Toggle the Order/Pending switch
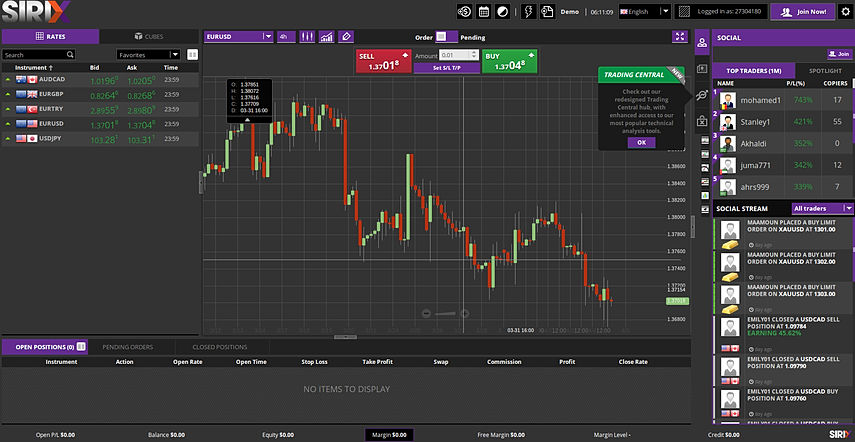This screenshot has width=855, height=442. (x=447, y=37)
